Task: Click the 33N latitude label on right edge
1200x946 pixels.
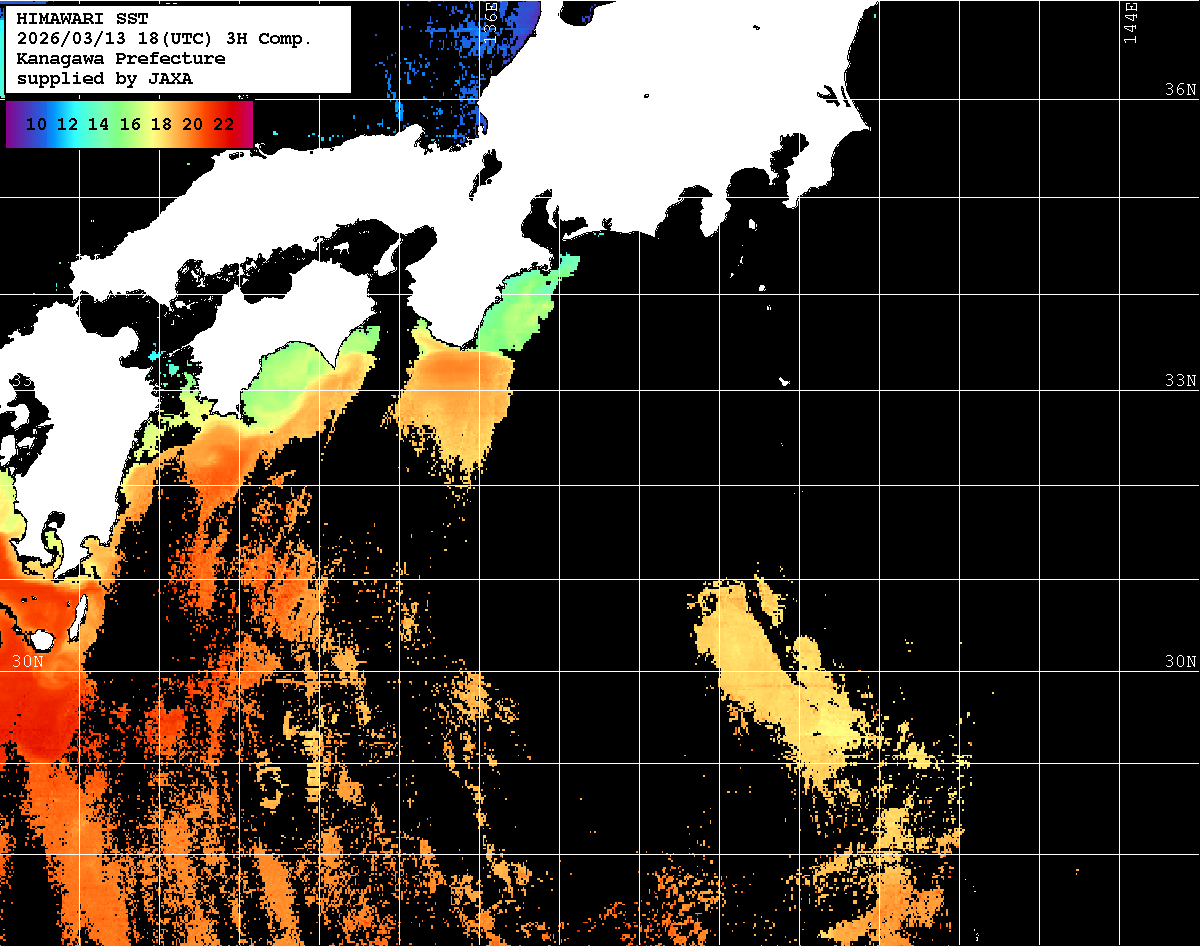Action: 1180,381
